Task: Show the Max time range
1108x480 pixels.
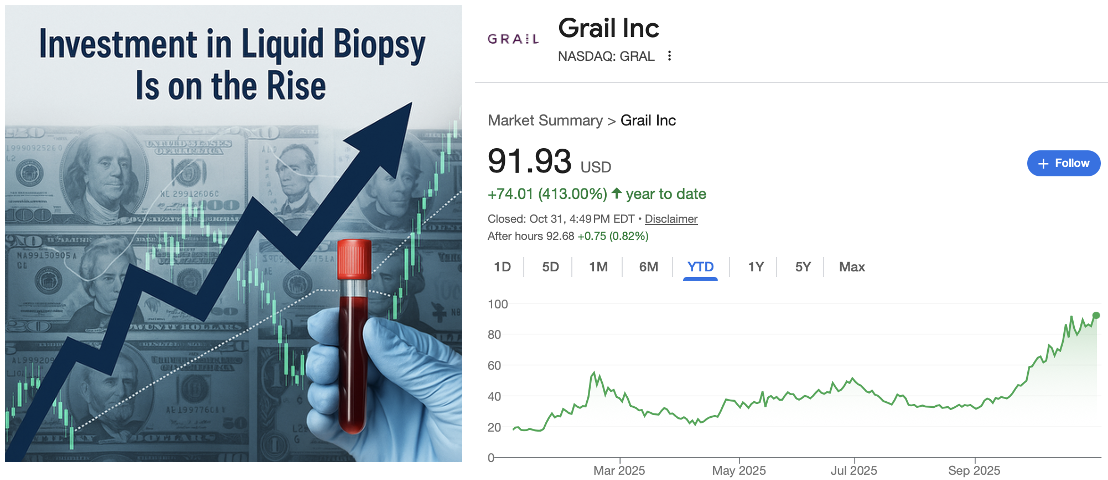Action: point(852,267)
